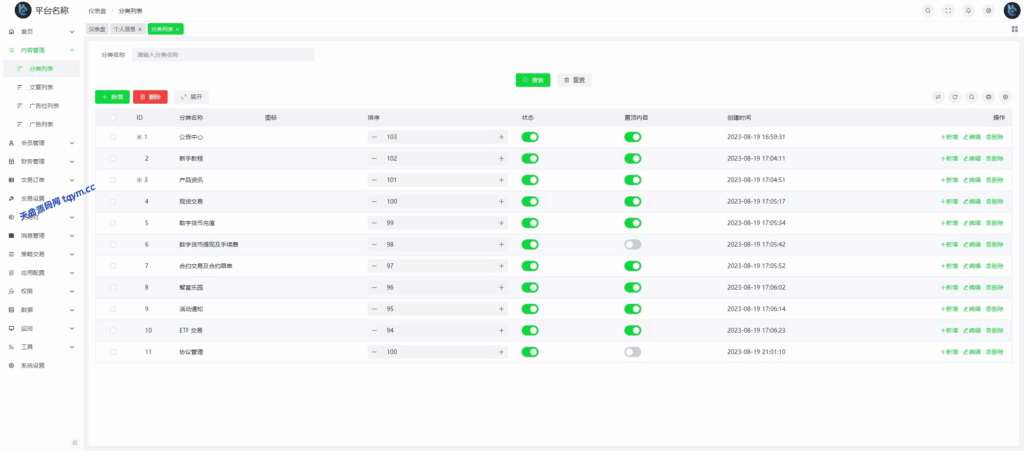Click the table toolbar search icon
1024x451 pixels.
972,97
